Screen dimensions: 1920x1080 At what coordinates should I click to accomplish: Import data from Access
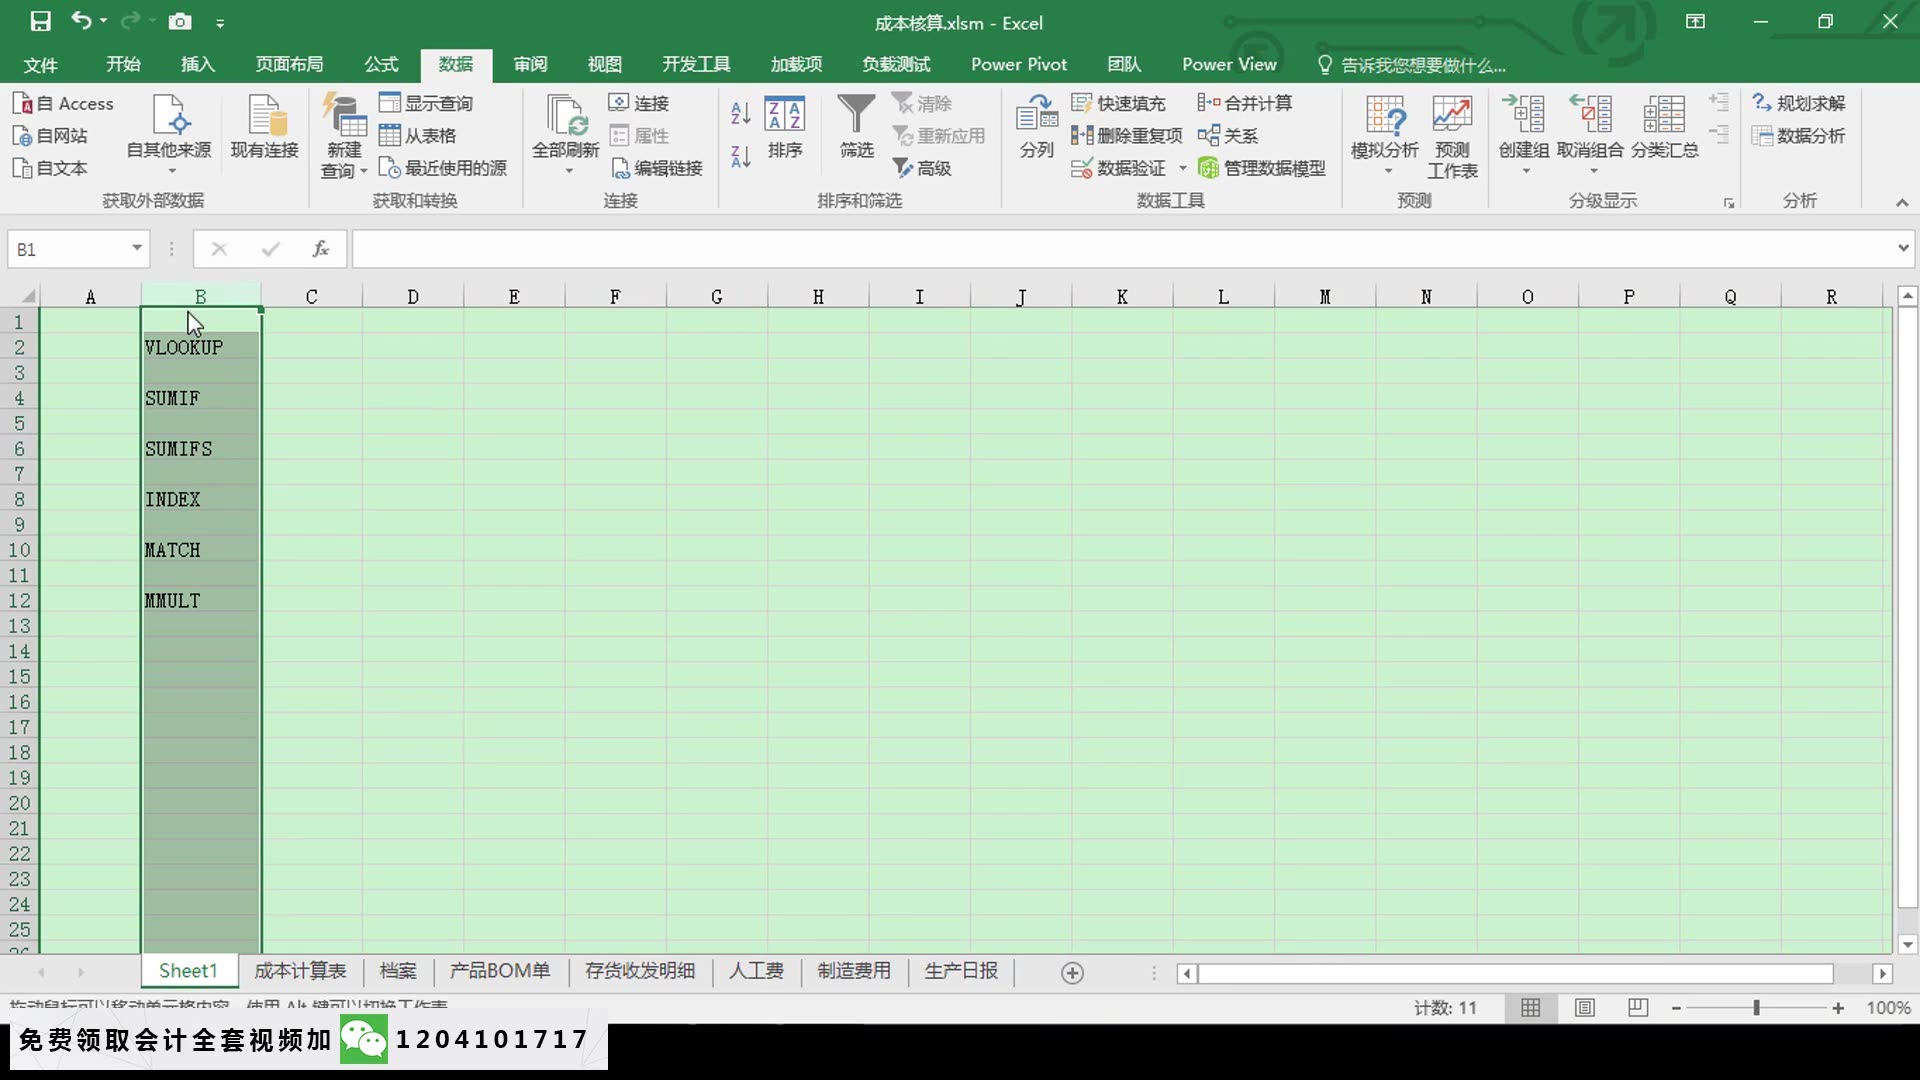click(x=63, y=103)
